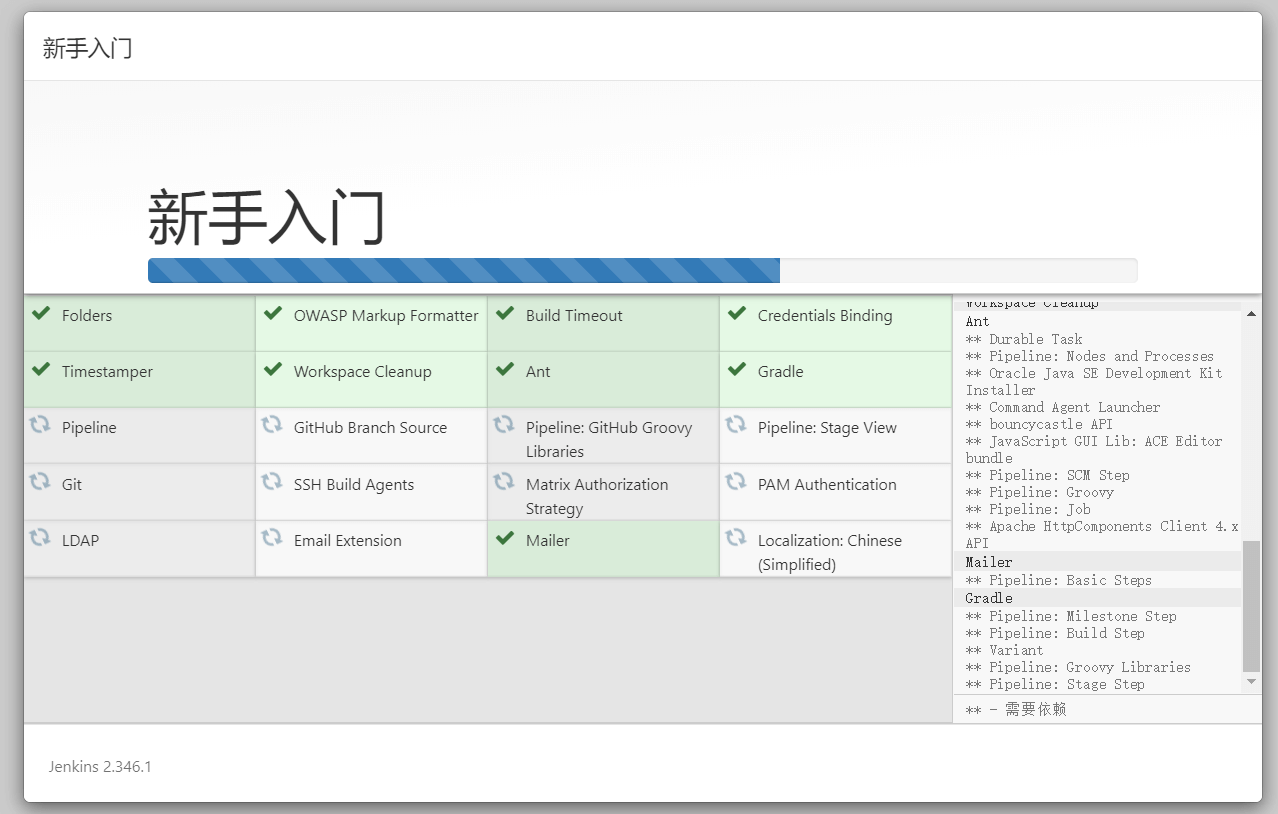Click the spinner icon beside Localization: Chinese (Simplified)
This screenshot has height=814, width=1278.
coord(736,538)
